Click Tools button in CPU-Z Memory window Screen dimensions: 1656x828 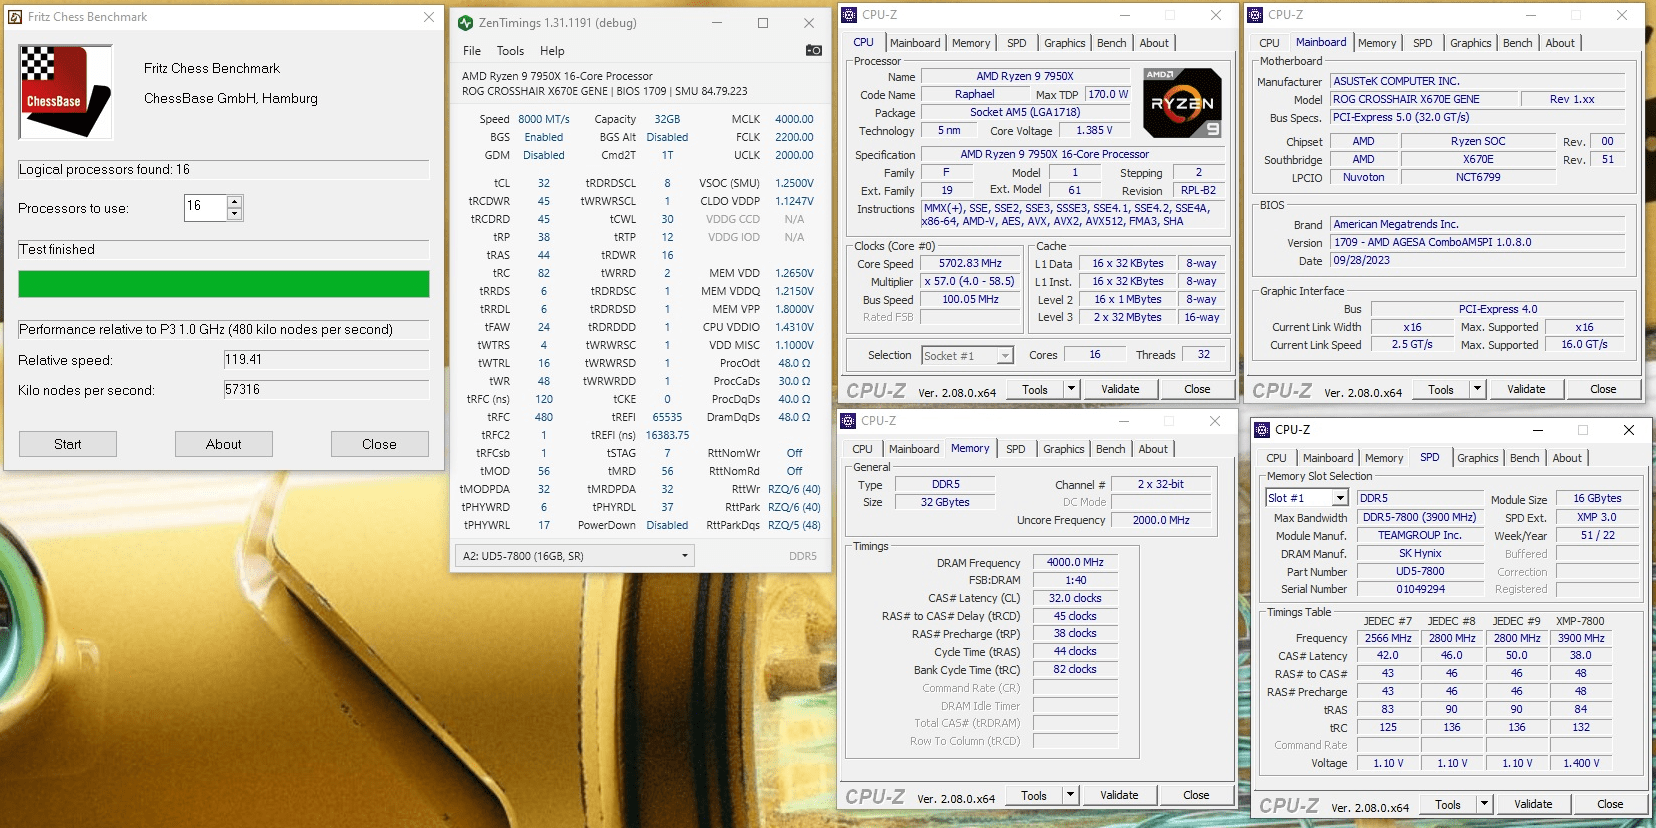(x=1034, y=795)
